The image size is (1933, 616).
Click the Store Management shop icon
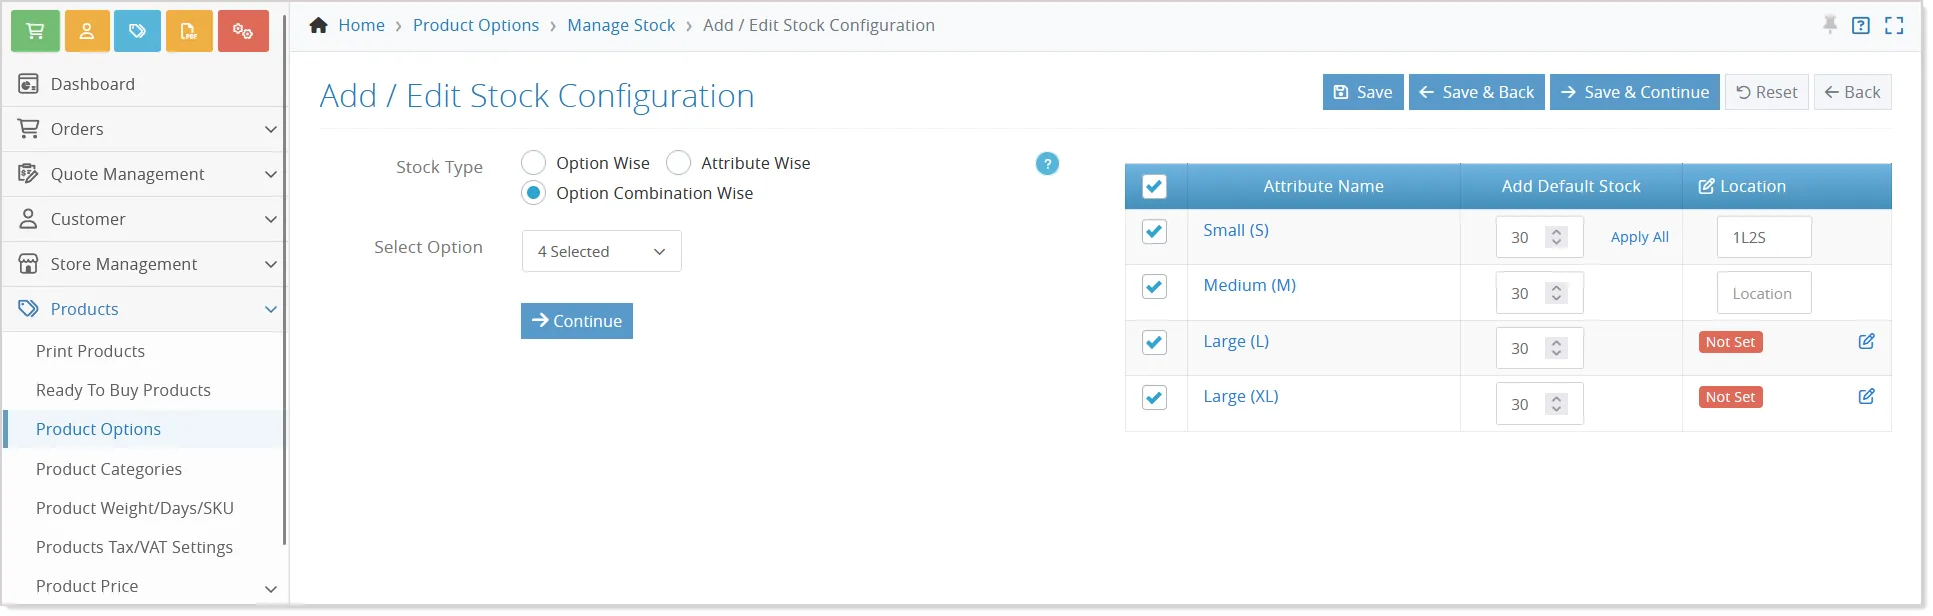[x=28, y=264]
